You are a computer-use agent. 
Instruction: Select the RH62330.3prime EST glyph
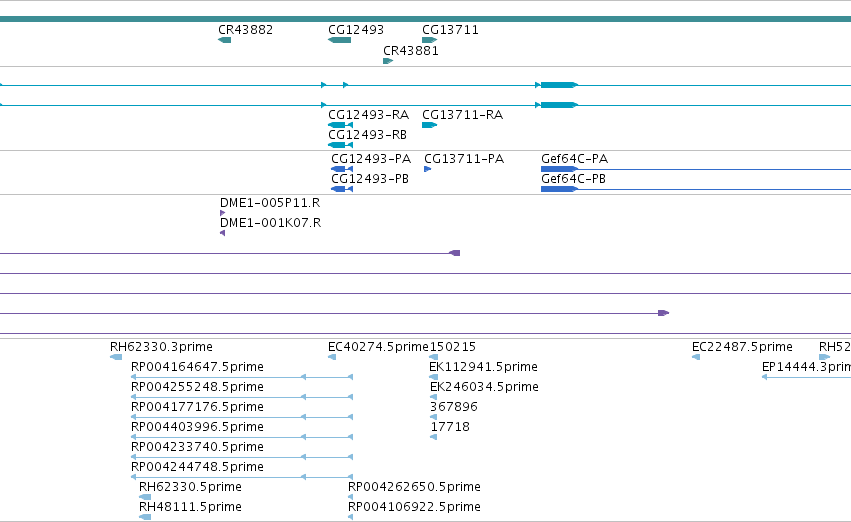[x=116, y=357]
